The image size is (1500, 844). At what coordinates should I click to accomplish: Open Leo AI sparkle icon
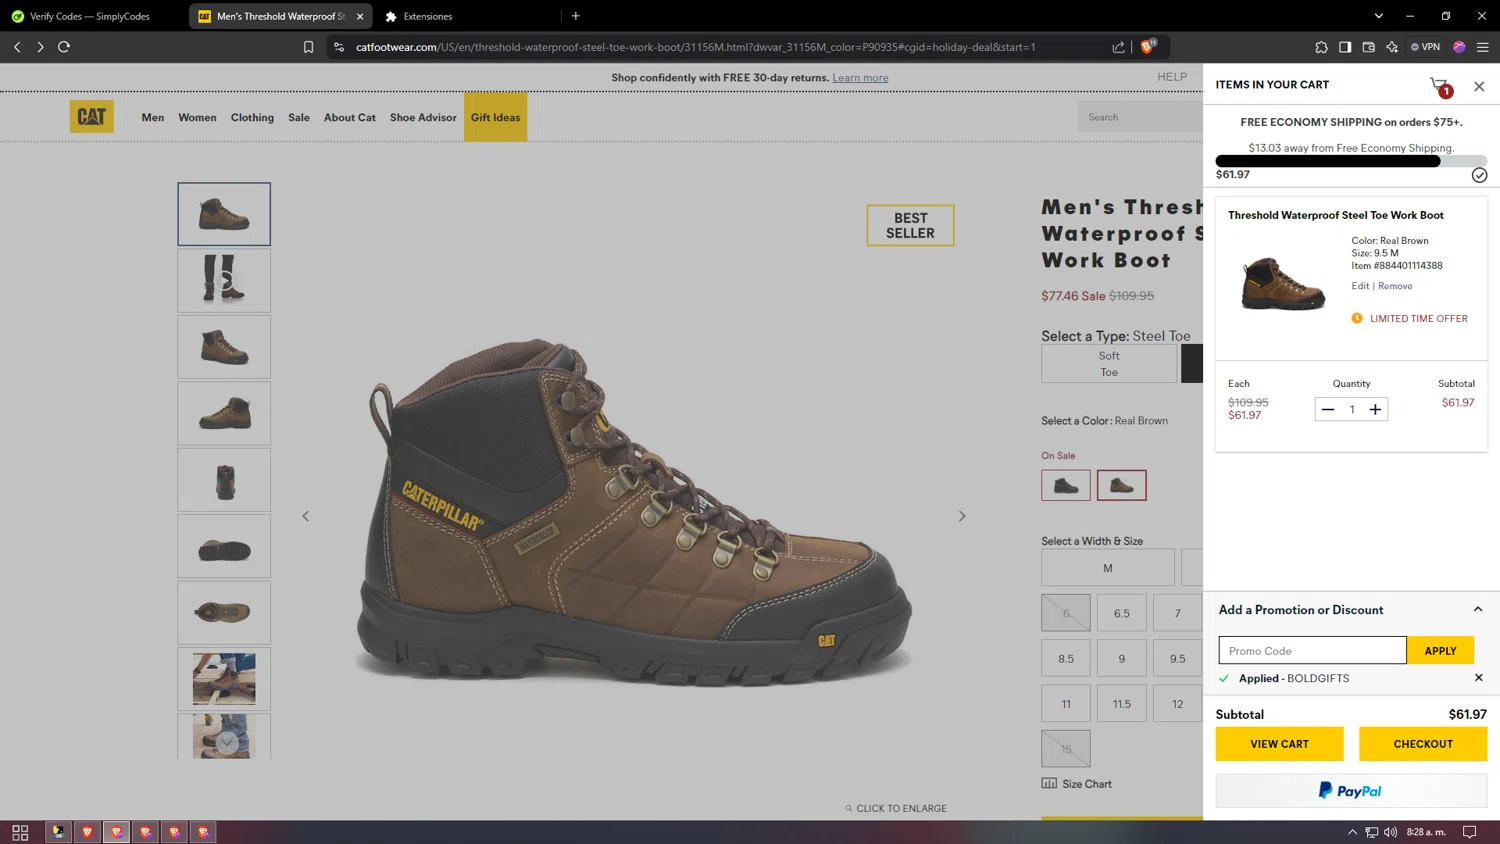[1392, 47]
